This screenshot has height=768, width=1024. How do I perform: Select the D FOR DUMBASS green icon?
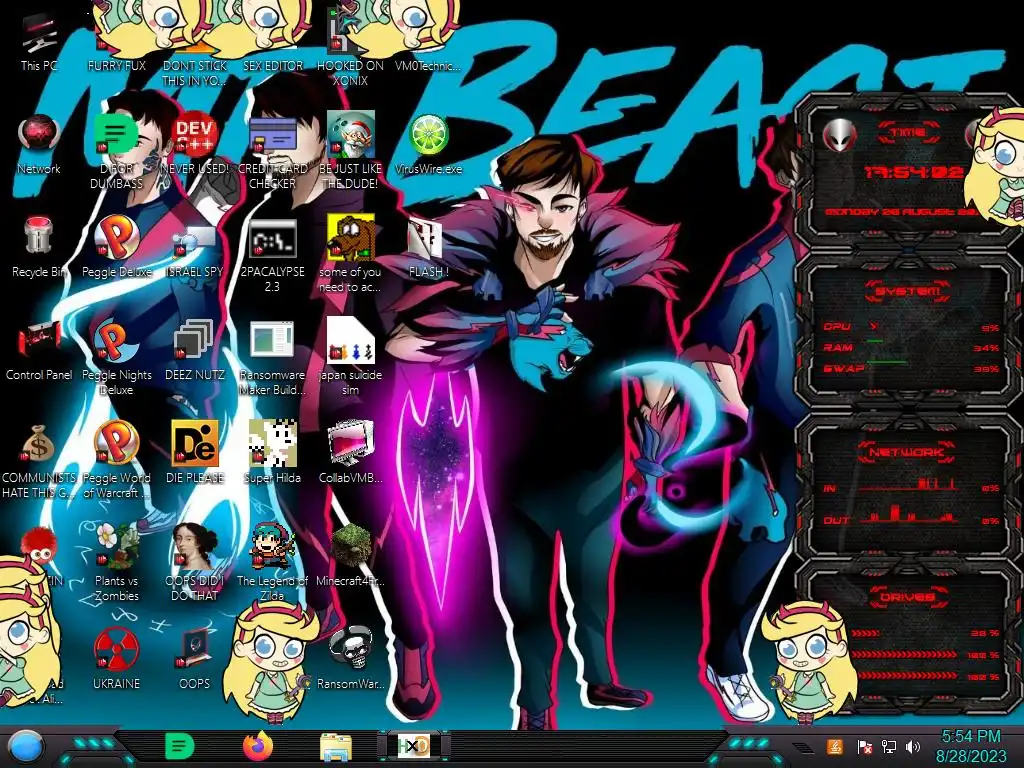(116, 152)
